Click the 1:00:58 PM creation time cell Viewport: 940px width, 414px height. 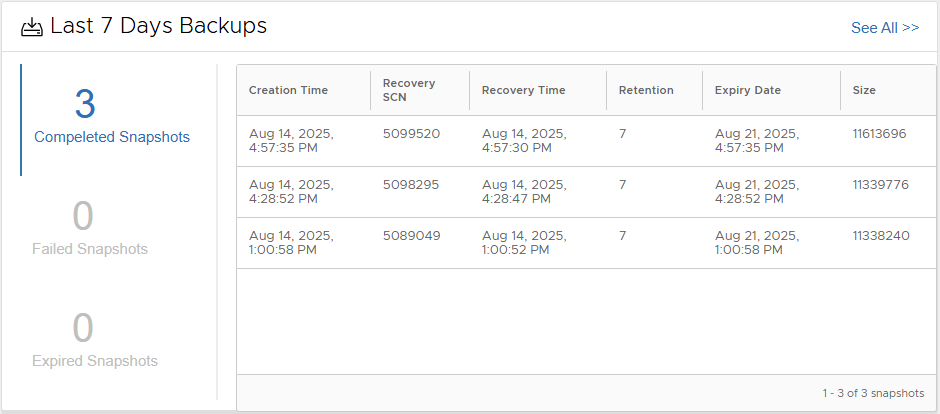(290, 243)
